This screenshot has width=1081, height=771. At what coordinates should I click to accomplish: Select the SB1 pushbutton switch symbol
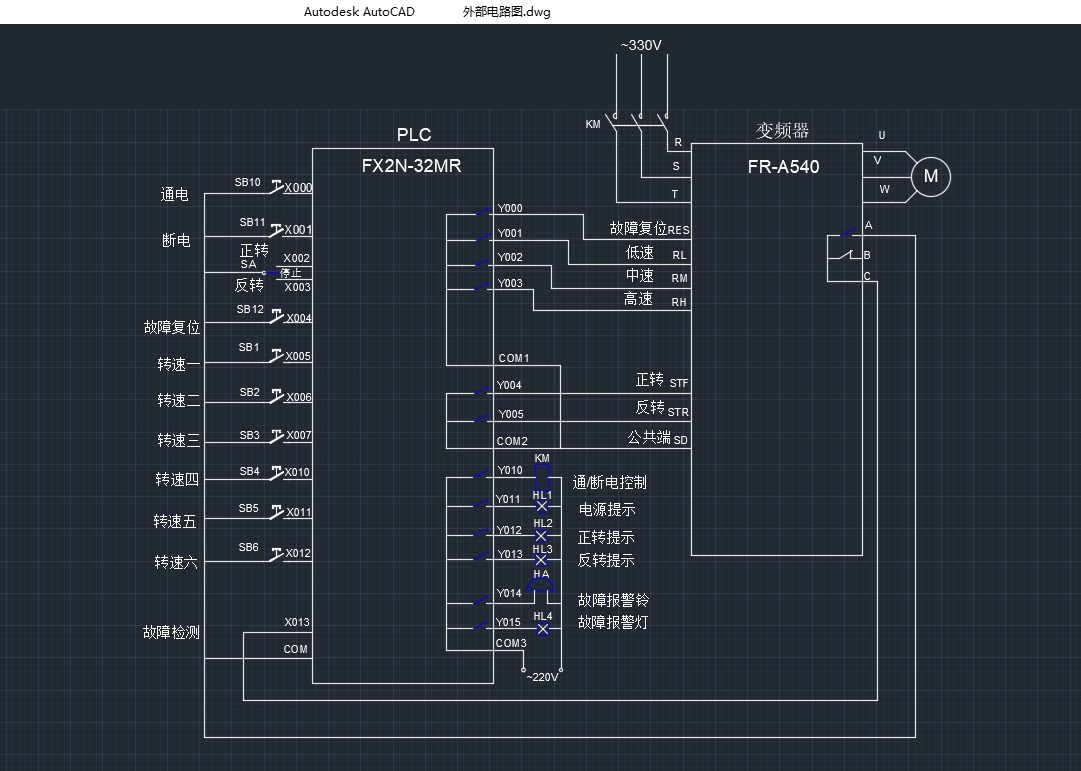[276, 355]
